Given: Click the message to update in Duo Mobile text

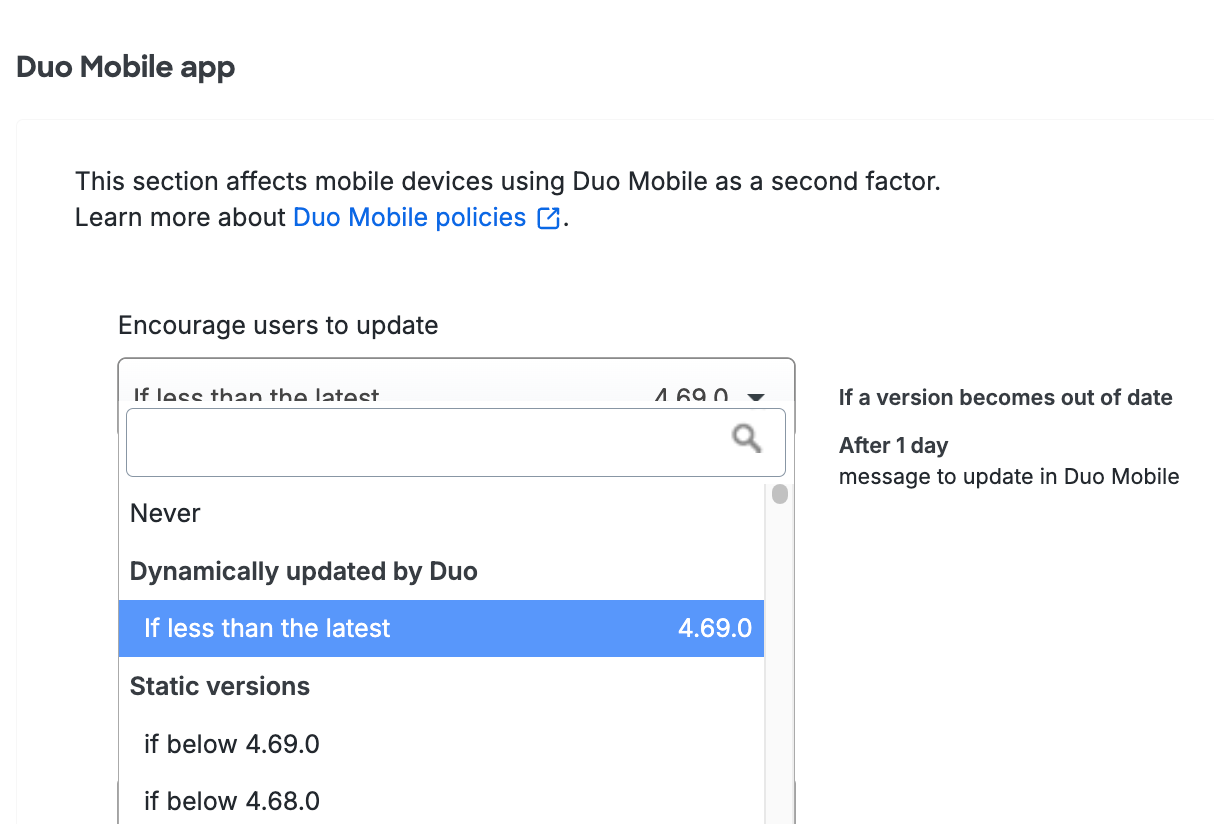Looking at the screenshot, I should pos(1008,477).
